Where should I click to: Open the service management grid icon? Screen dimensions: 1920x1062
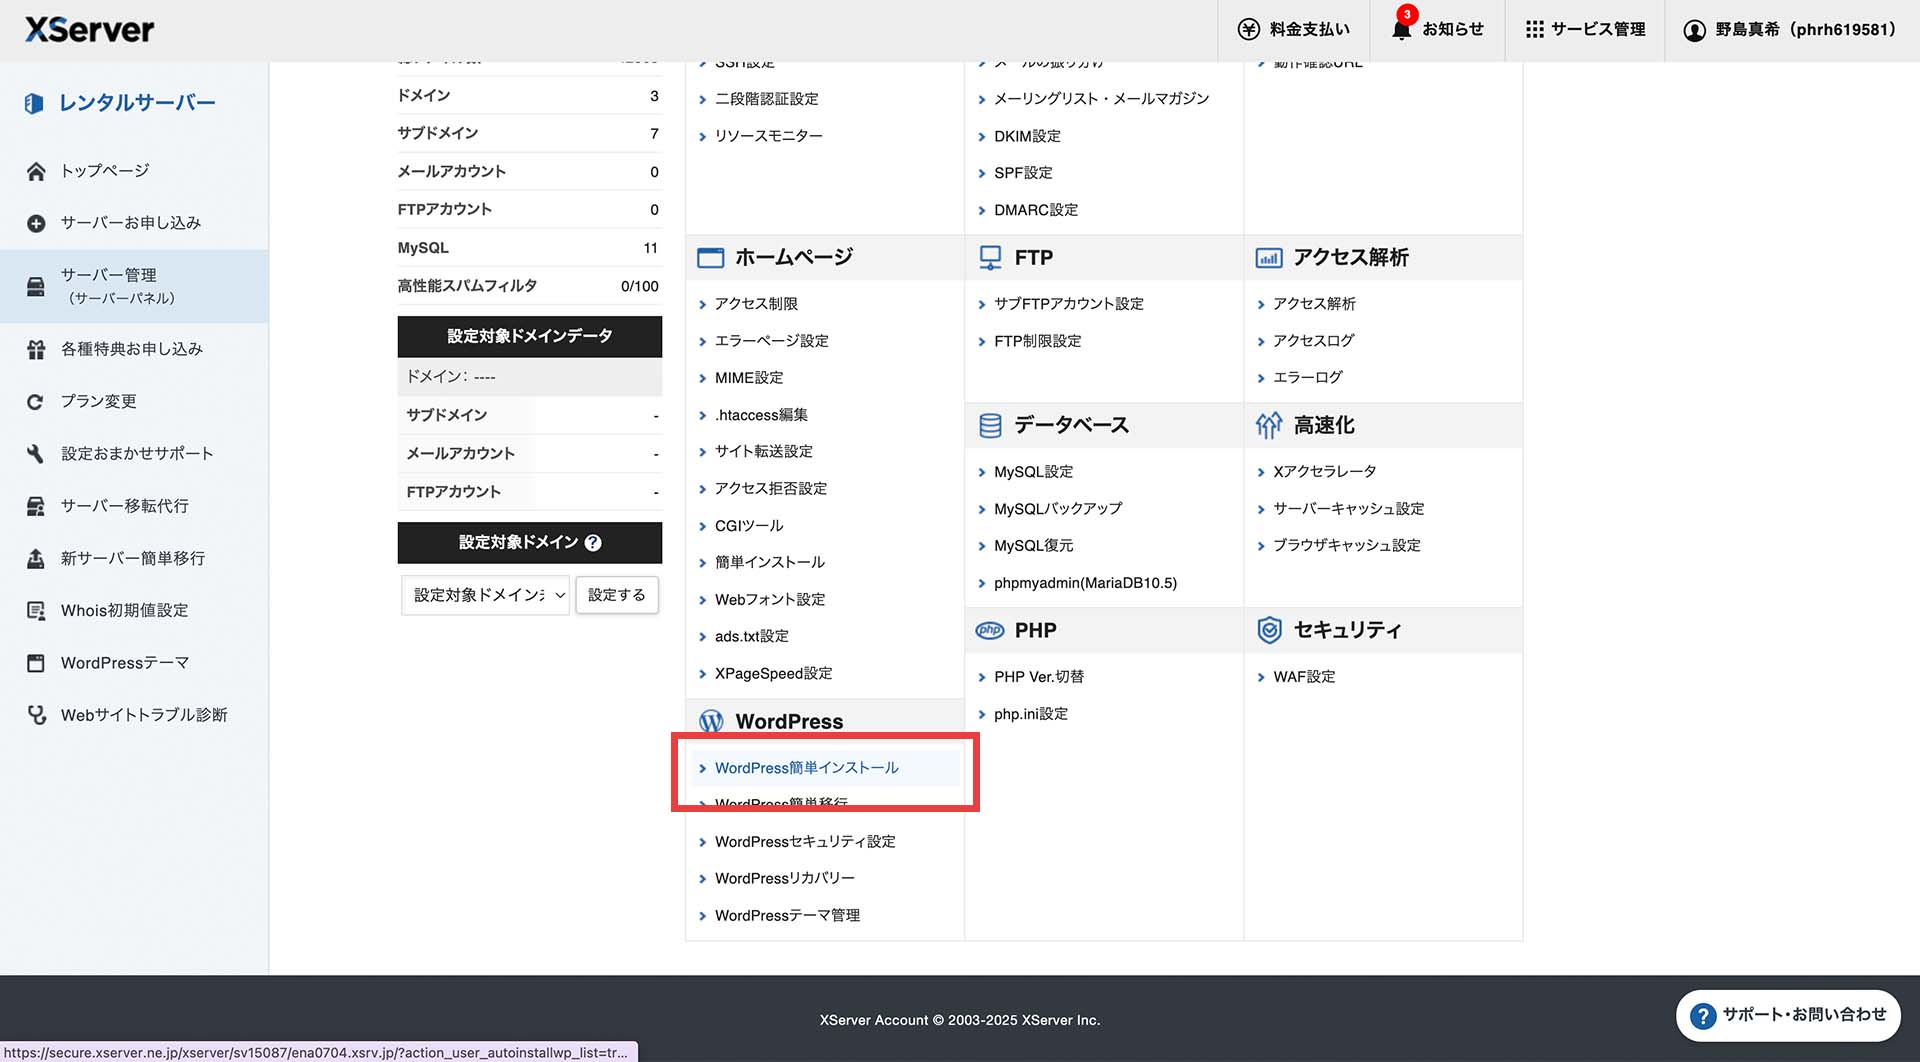pyautogui.click(x=1534, y=30)
